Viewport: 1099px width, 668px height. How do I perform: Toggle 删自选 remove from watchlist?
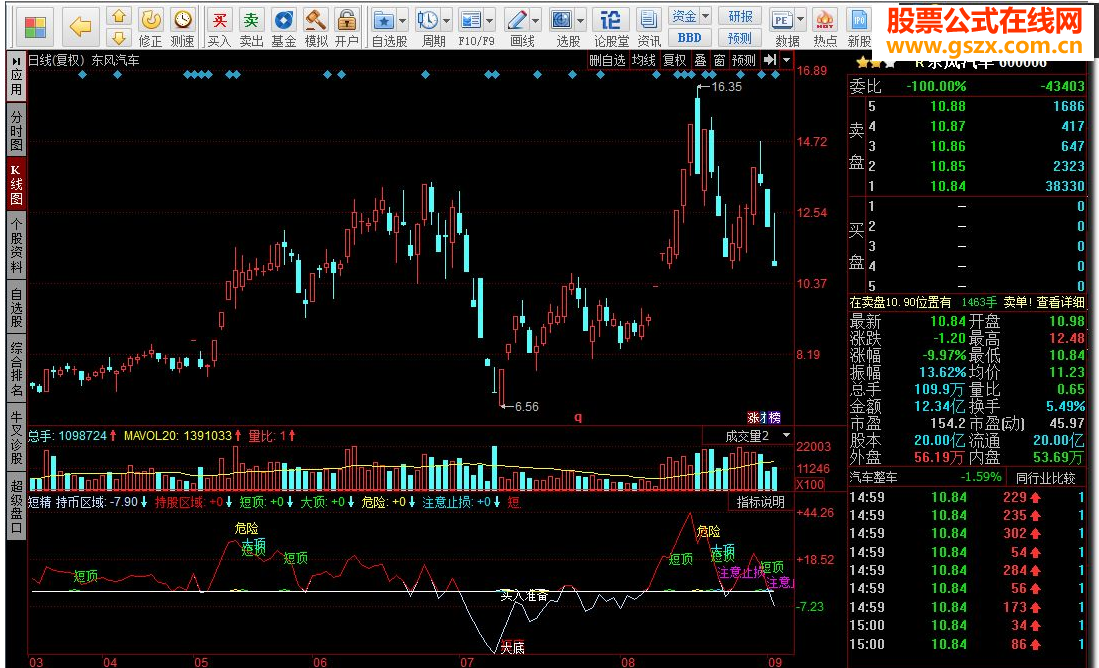(607, 60)
